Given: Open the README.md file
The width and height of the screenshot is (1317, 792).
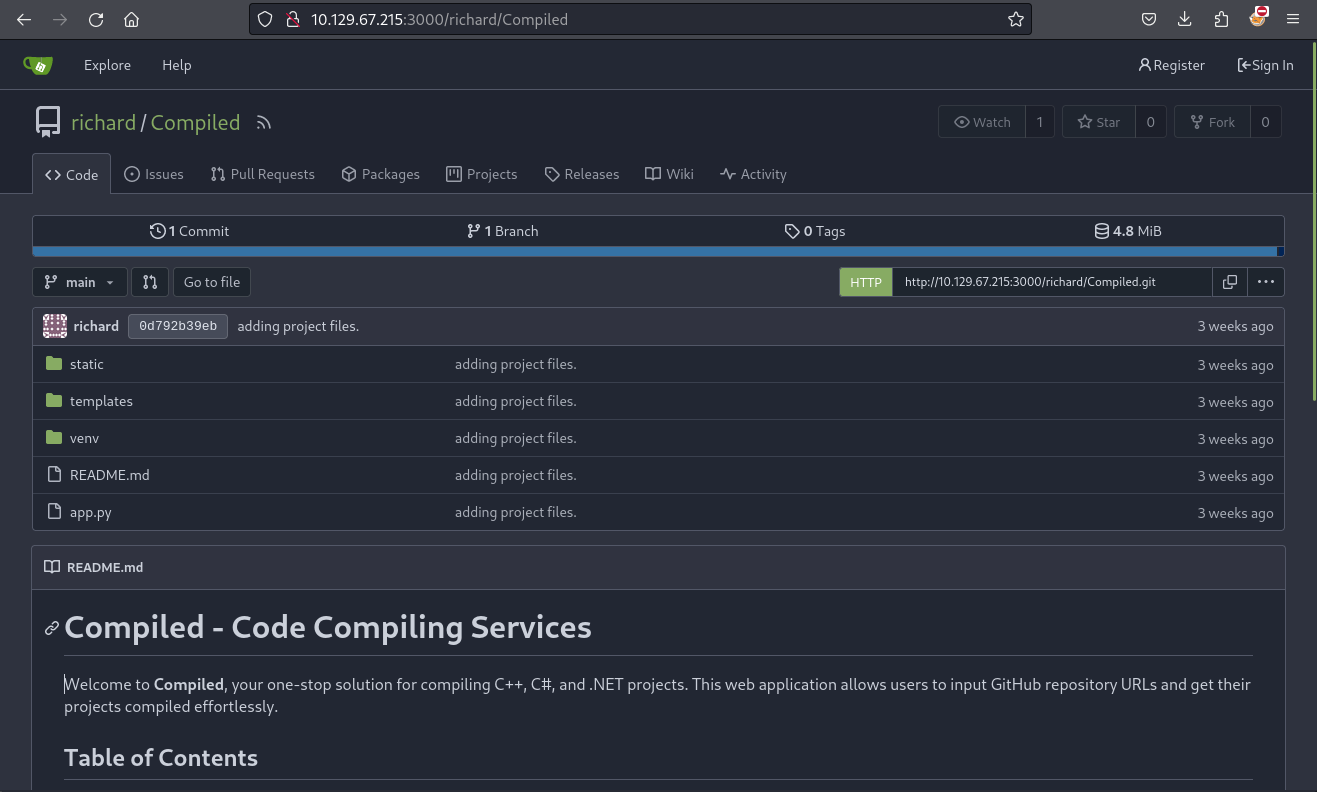Looking at the screenshot, I should pos(110,475).
